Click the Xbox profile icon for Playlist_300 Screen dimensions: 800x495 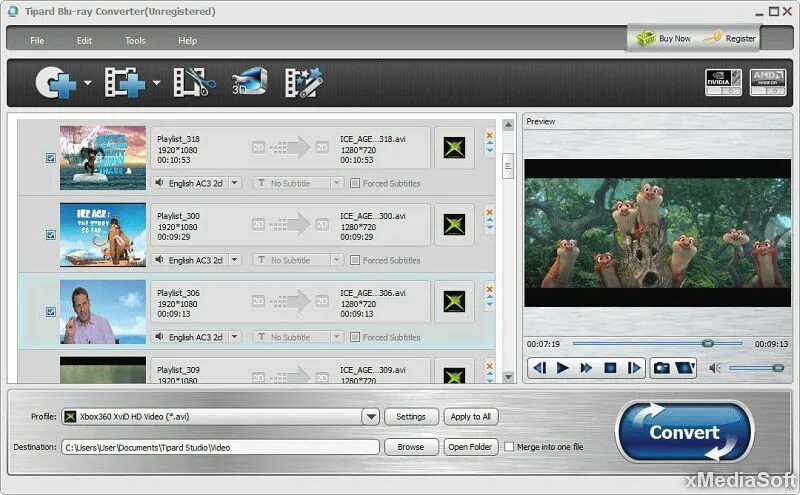pos(454,225)
